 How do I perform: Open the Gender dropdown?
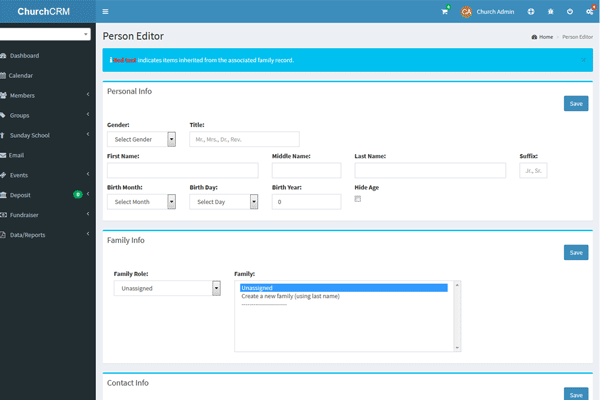pyautogui.click(x=141, y=139)
